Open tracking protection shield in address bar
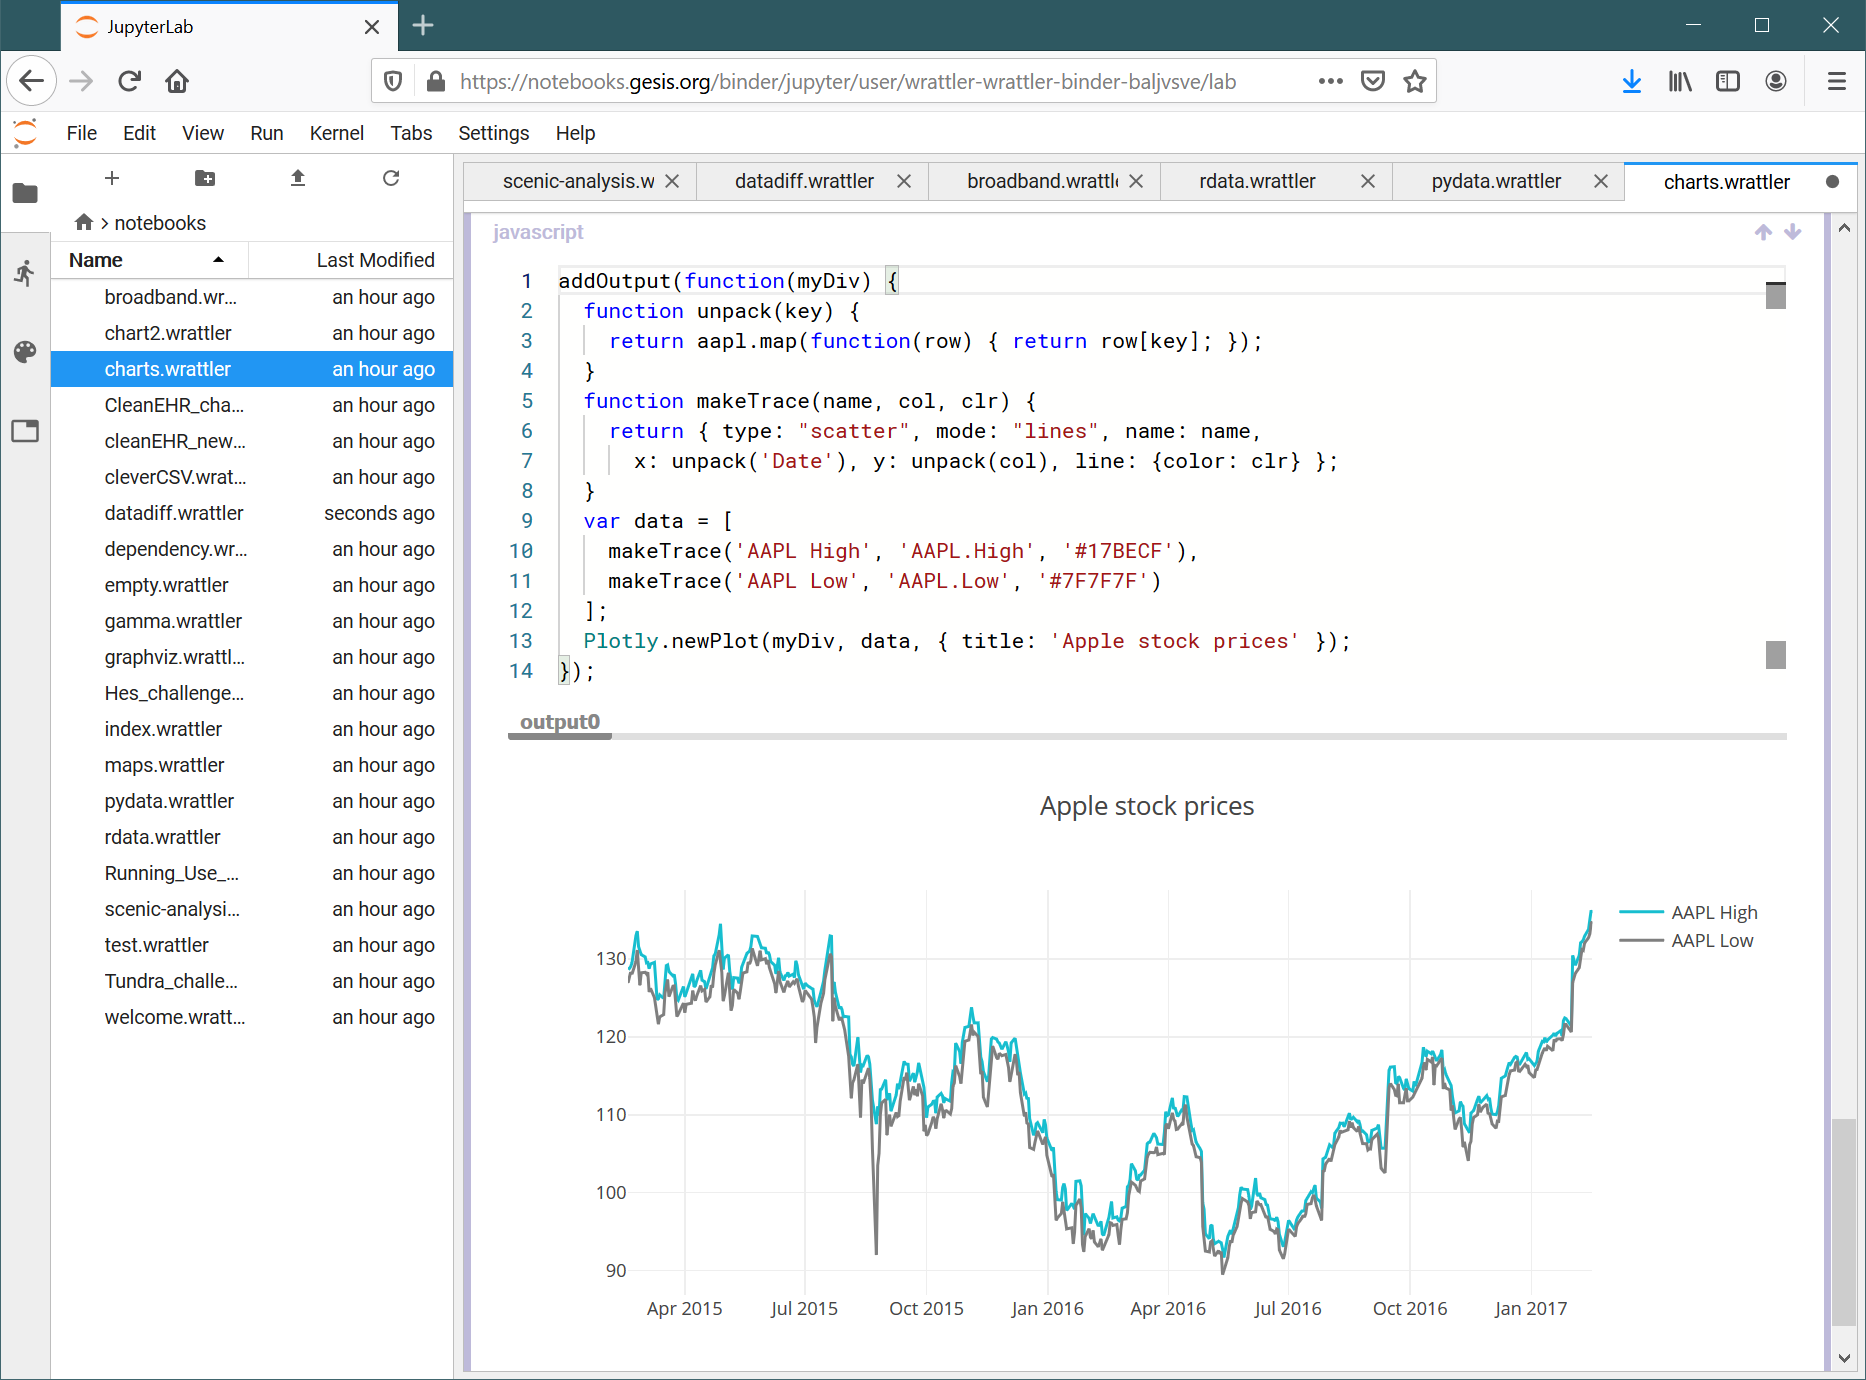 click(x=393, y=81)
